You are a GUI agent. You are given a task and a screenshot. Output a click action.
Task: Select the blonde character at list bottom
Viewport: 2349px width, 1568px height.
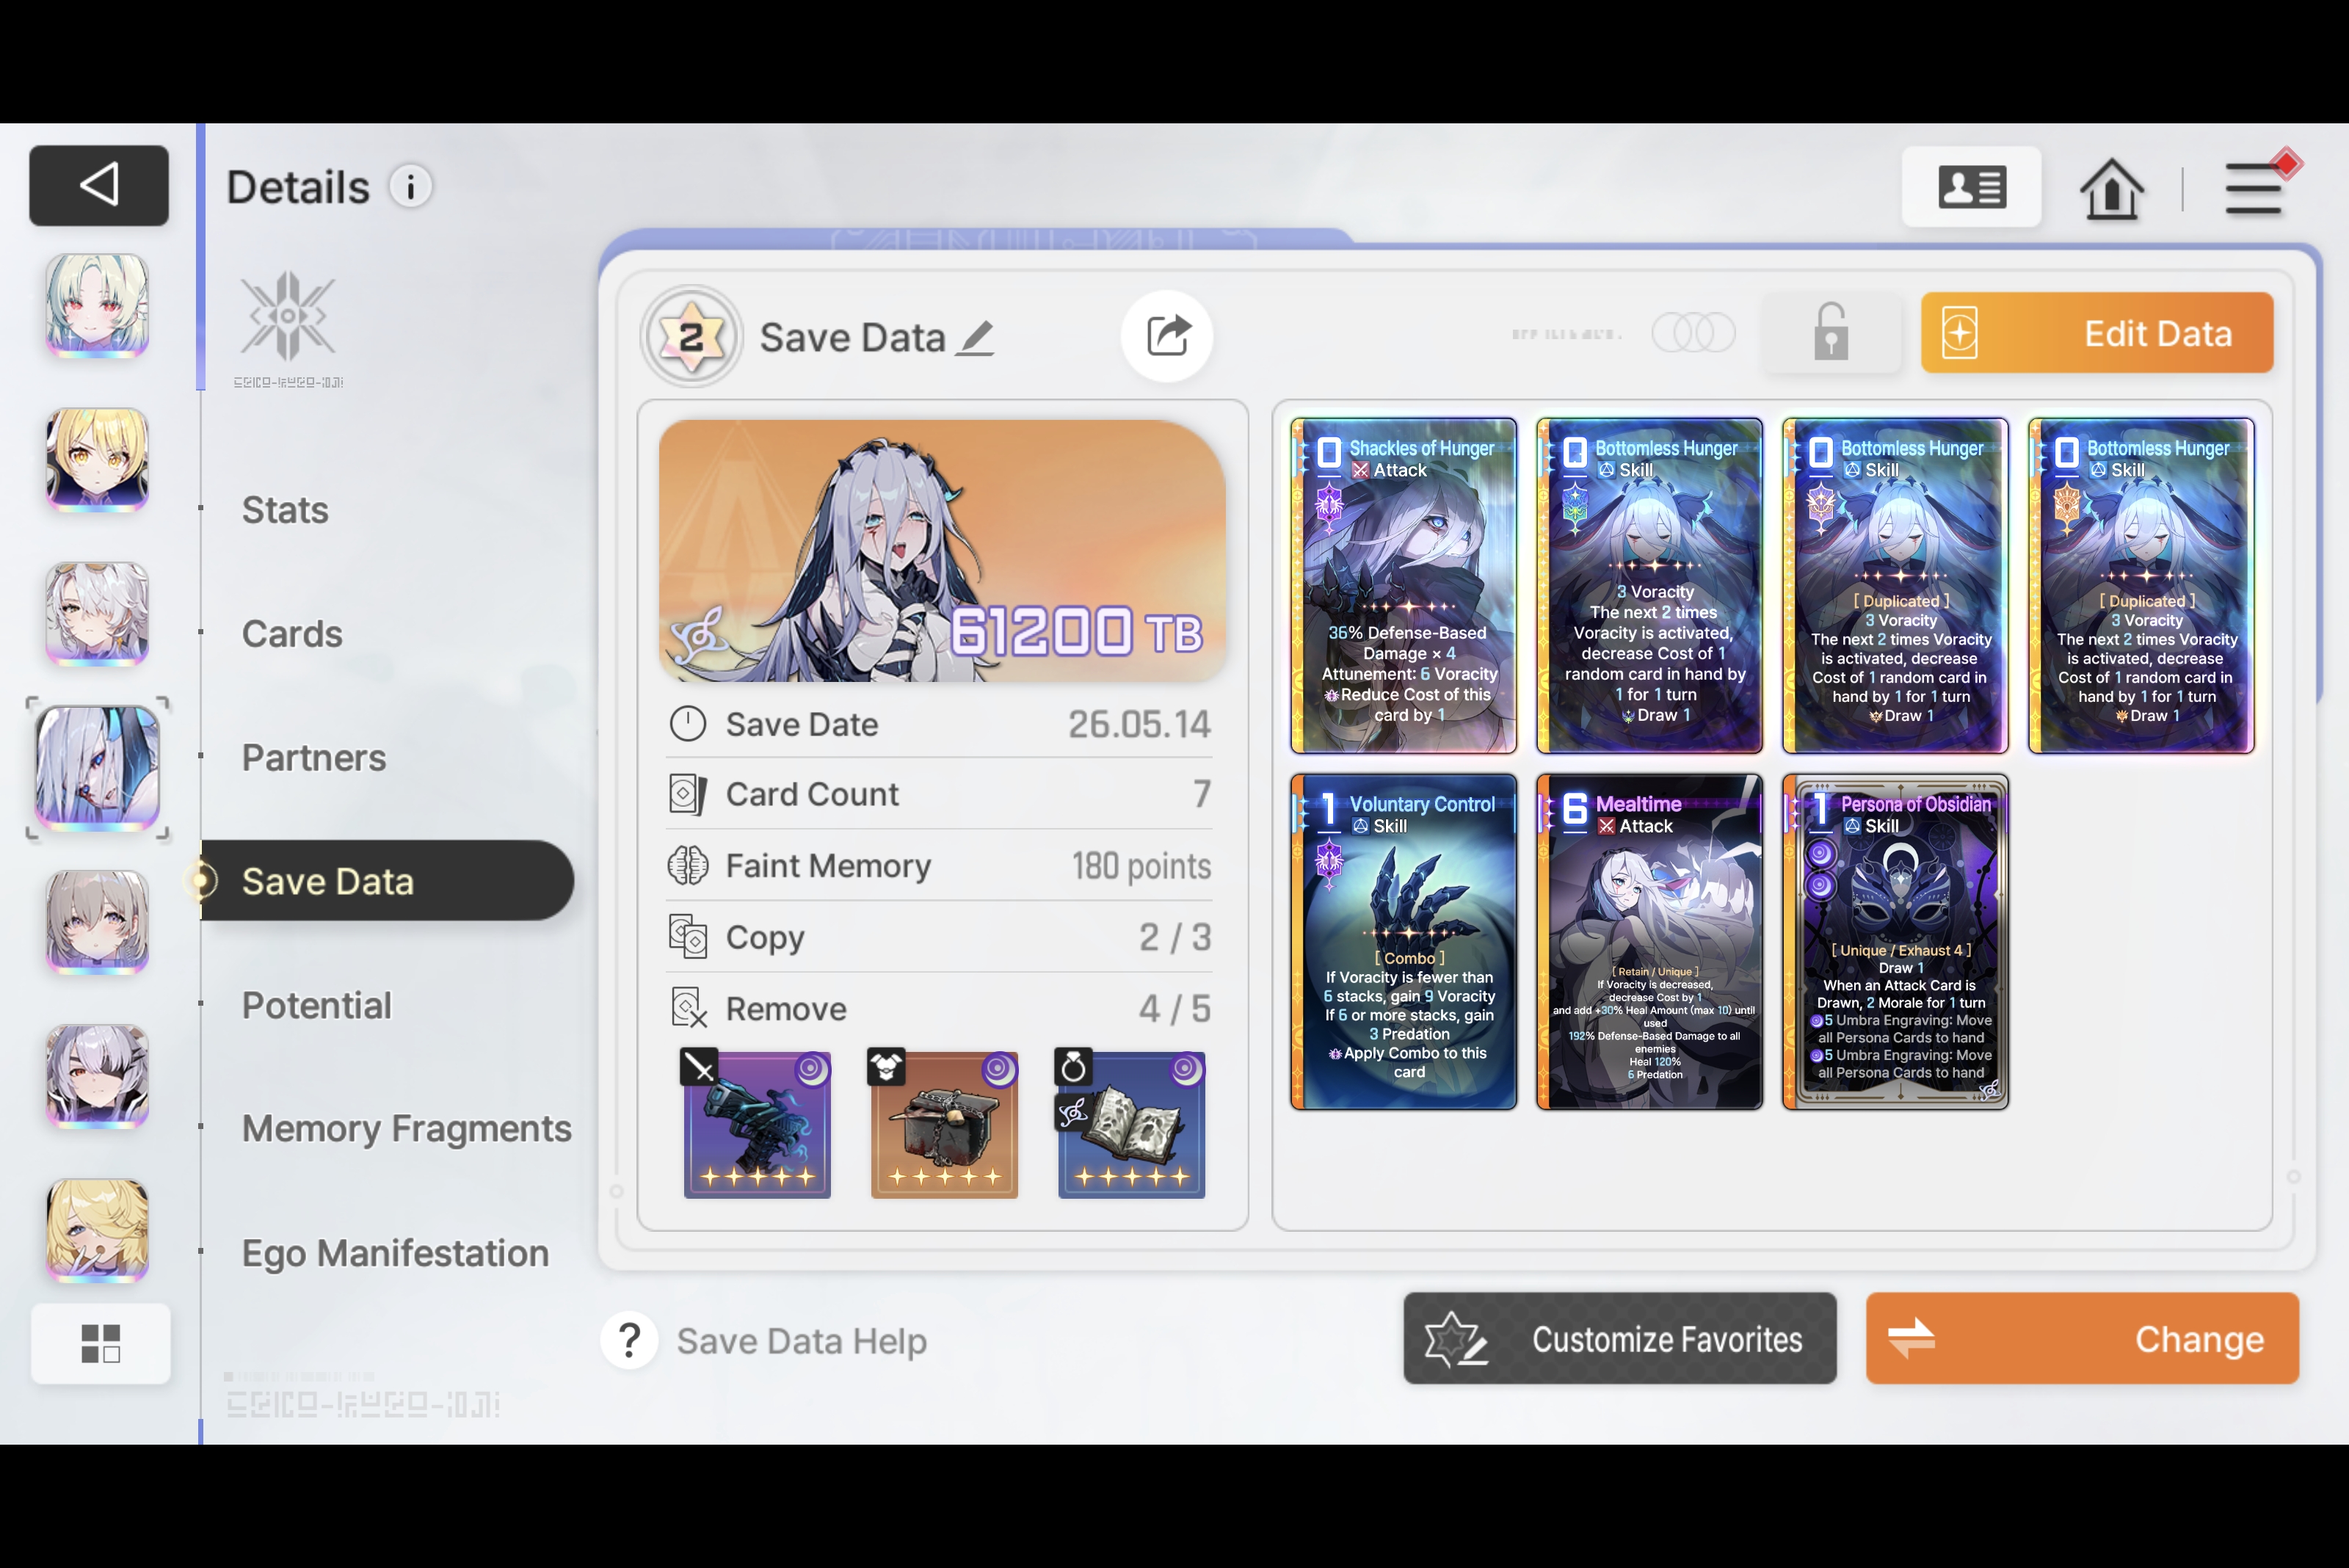click(x=97, y=1231)
